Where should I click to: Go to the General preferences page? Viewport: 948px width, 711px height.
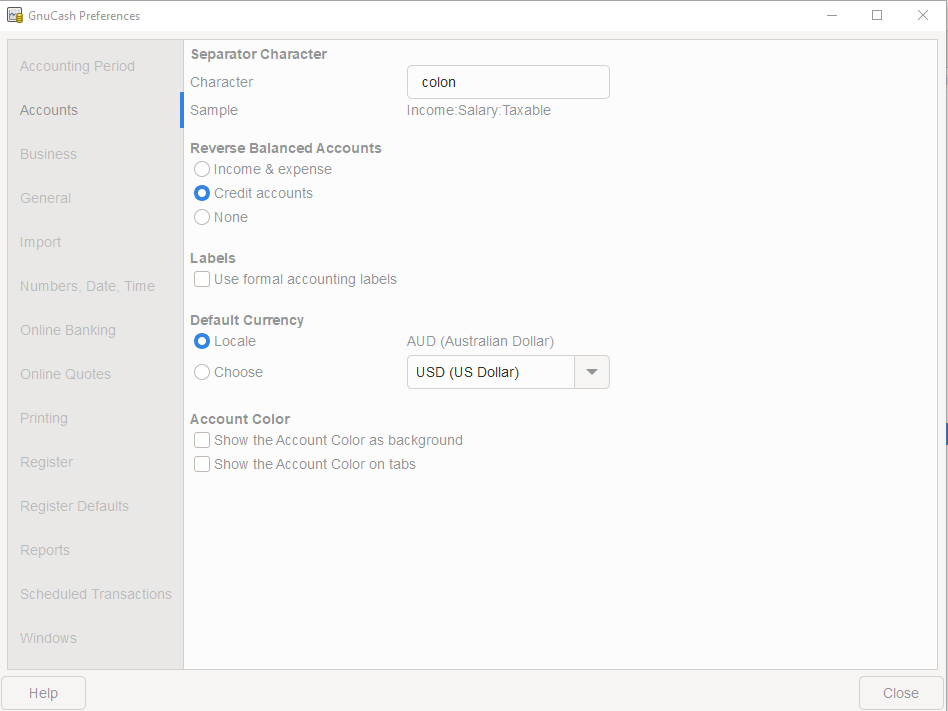click(x=45, y=198)
